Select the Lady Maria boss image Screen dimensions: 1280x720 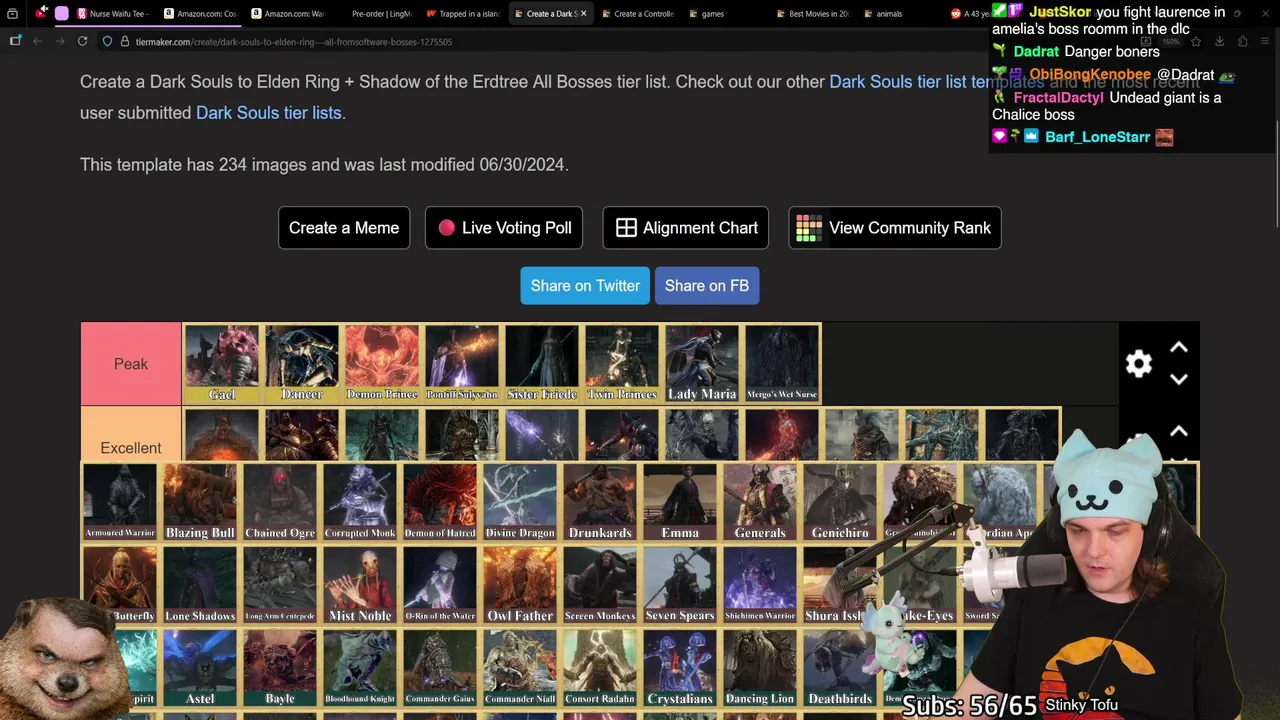click(702, 364)
